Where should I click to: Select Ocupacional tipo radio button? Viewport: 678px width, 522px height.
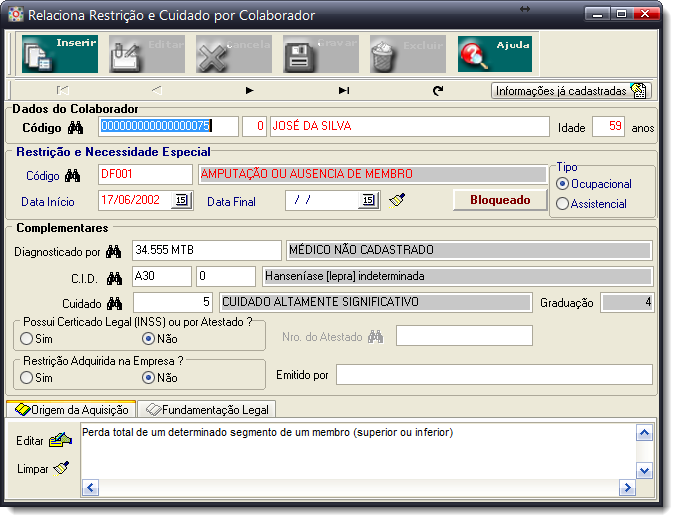pyautogui.click(x=562, y=184)
